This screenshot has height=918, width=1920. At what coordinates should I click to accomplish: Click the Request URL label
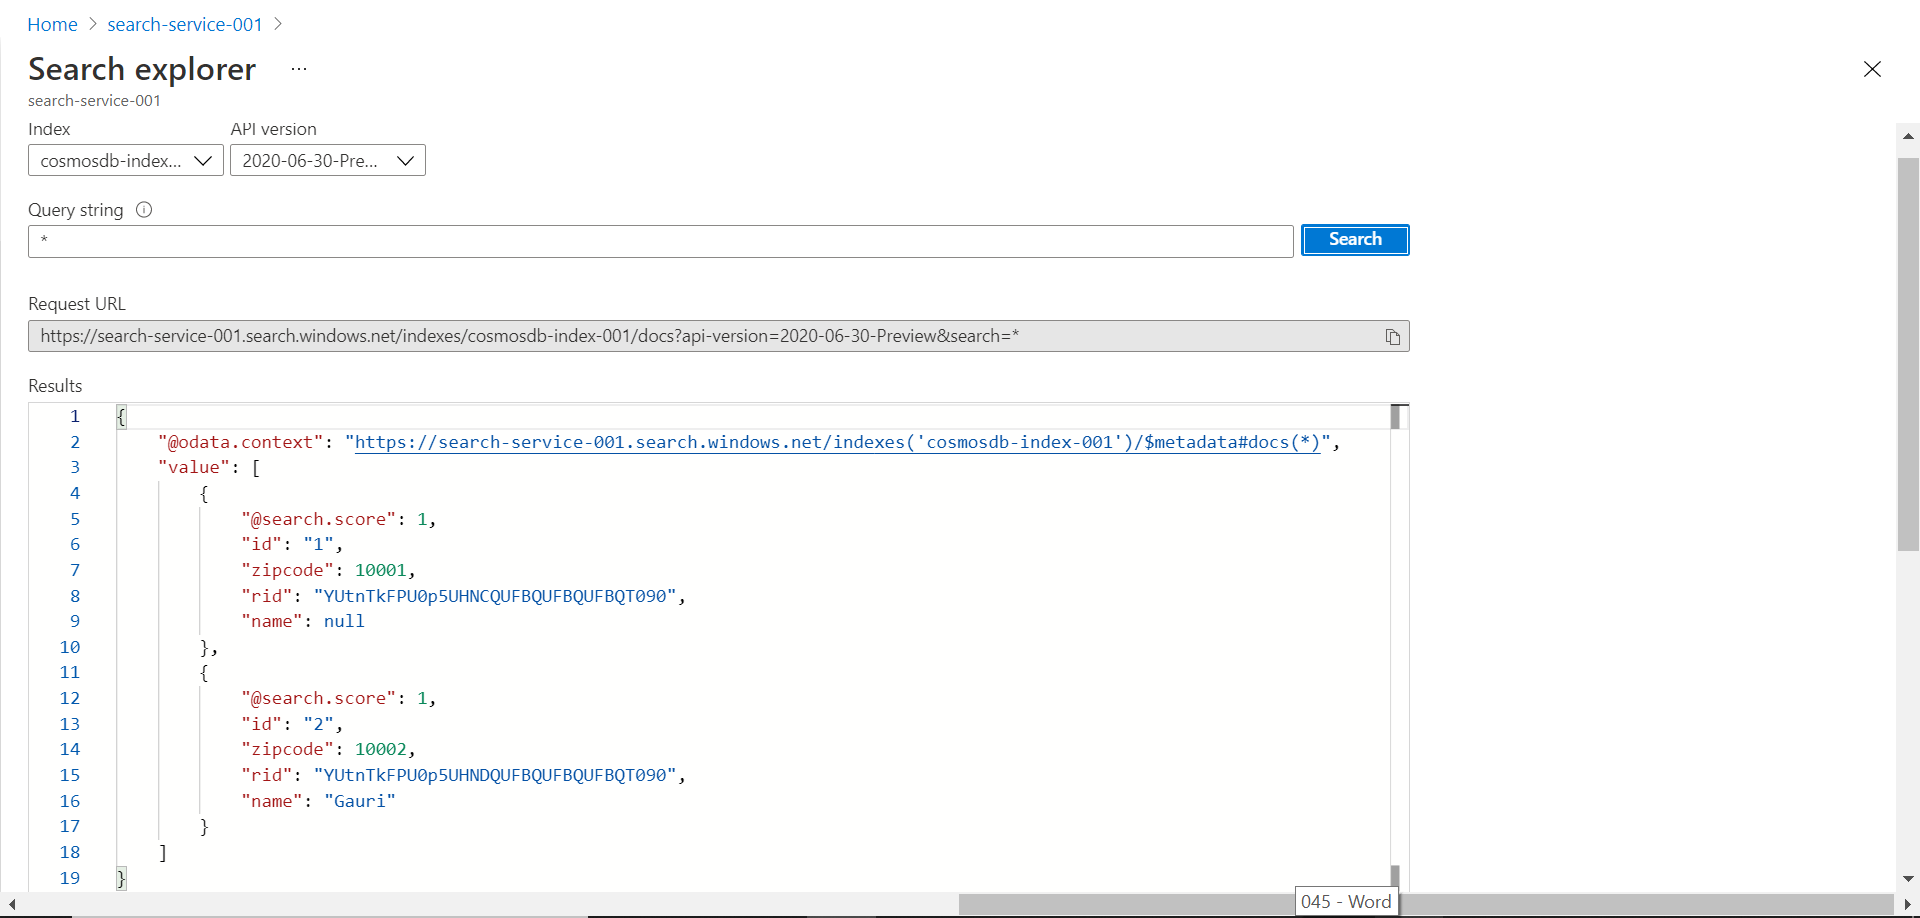click(x=77, y=304)
